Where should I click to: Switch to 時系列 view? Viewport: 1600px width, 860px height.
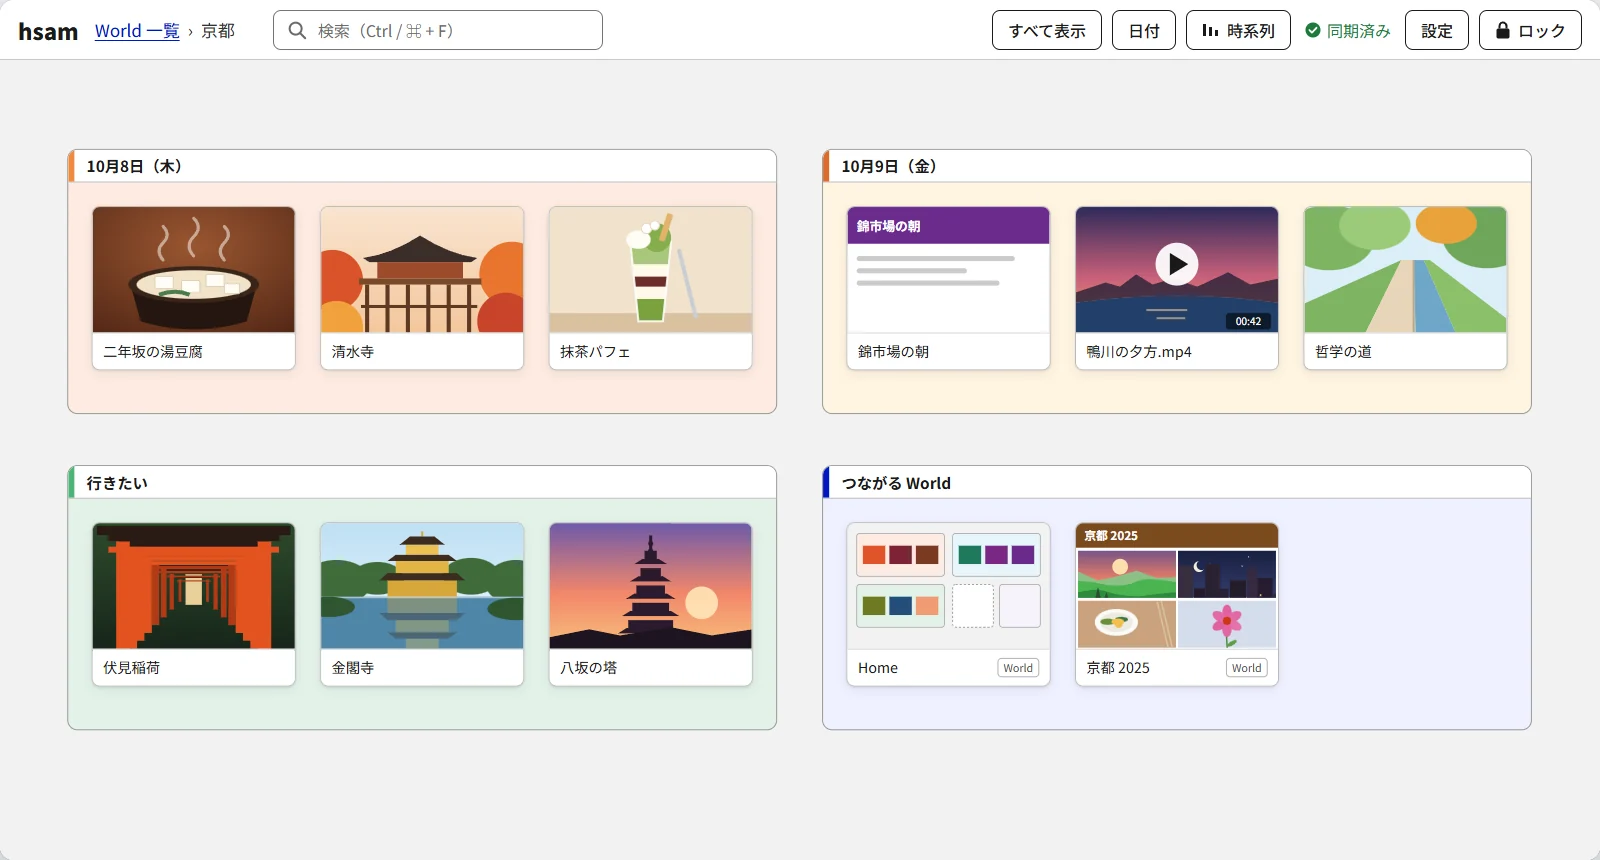click(x=1238, y=30)
